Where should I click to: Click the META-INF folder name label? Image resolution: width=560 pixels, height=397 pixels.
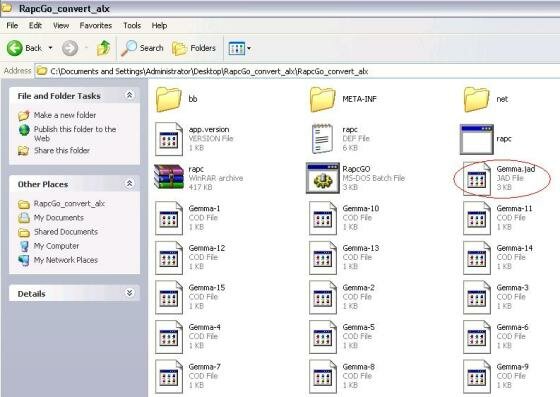(359, 99)
